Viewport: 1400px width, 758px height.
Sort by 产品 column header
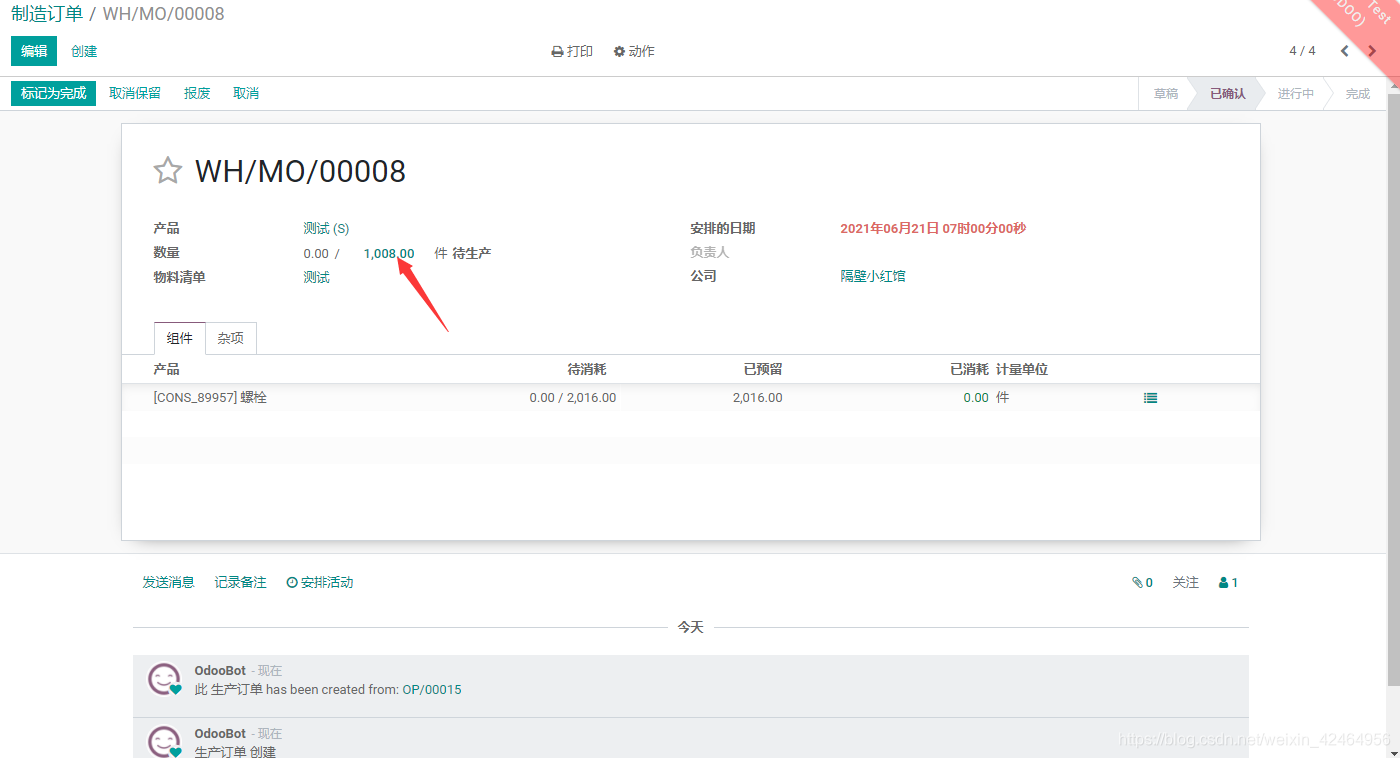(166, 369)
